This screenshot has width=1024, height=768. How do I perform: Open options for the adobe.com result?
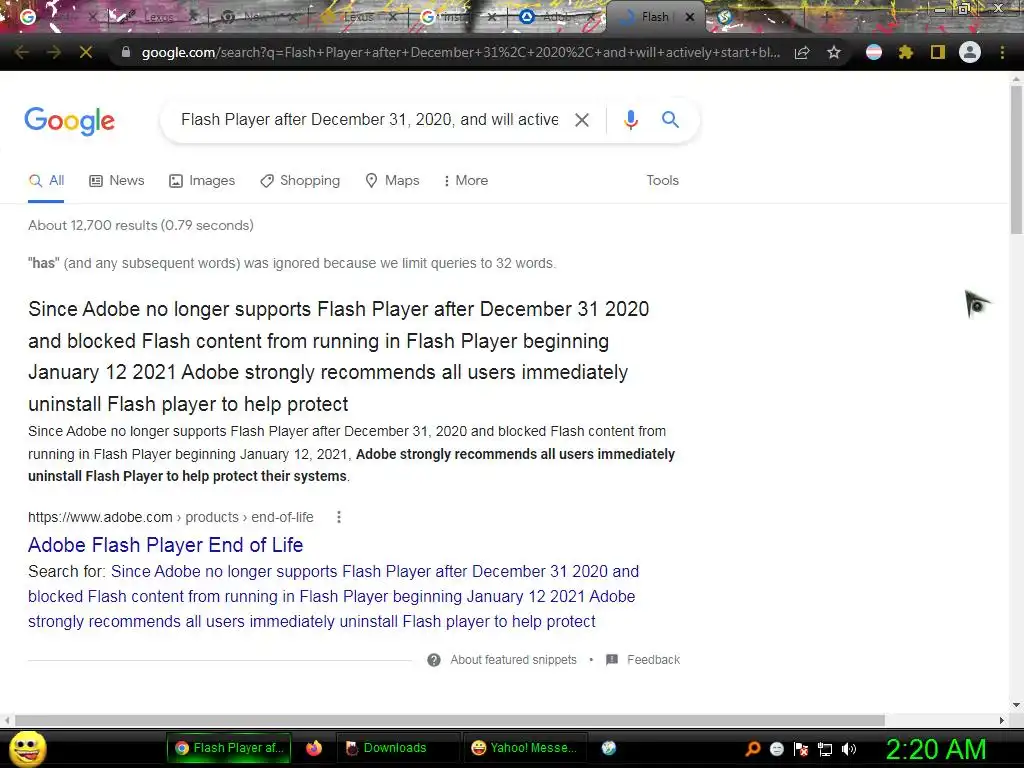tap(338, 517)
